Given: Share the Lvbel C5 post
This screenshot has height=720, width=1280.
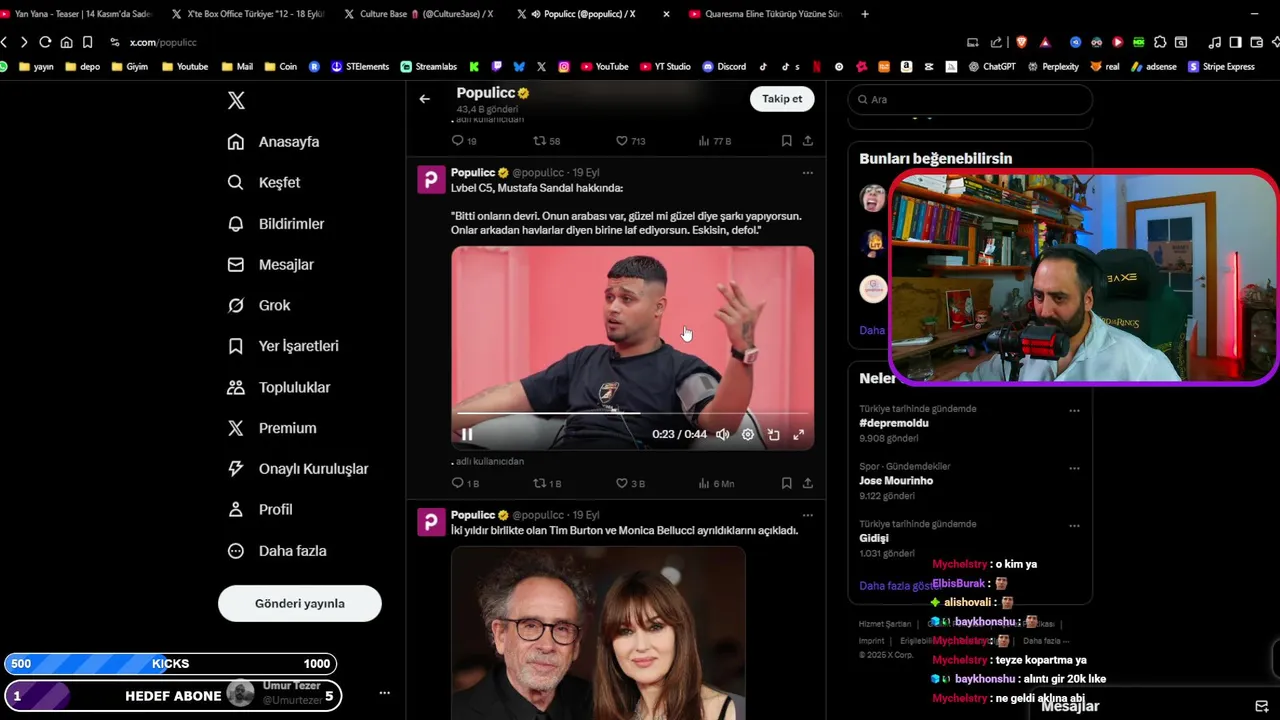Looking at the screenshot, I should click(x=808, y=483).
